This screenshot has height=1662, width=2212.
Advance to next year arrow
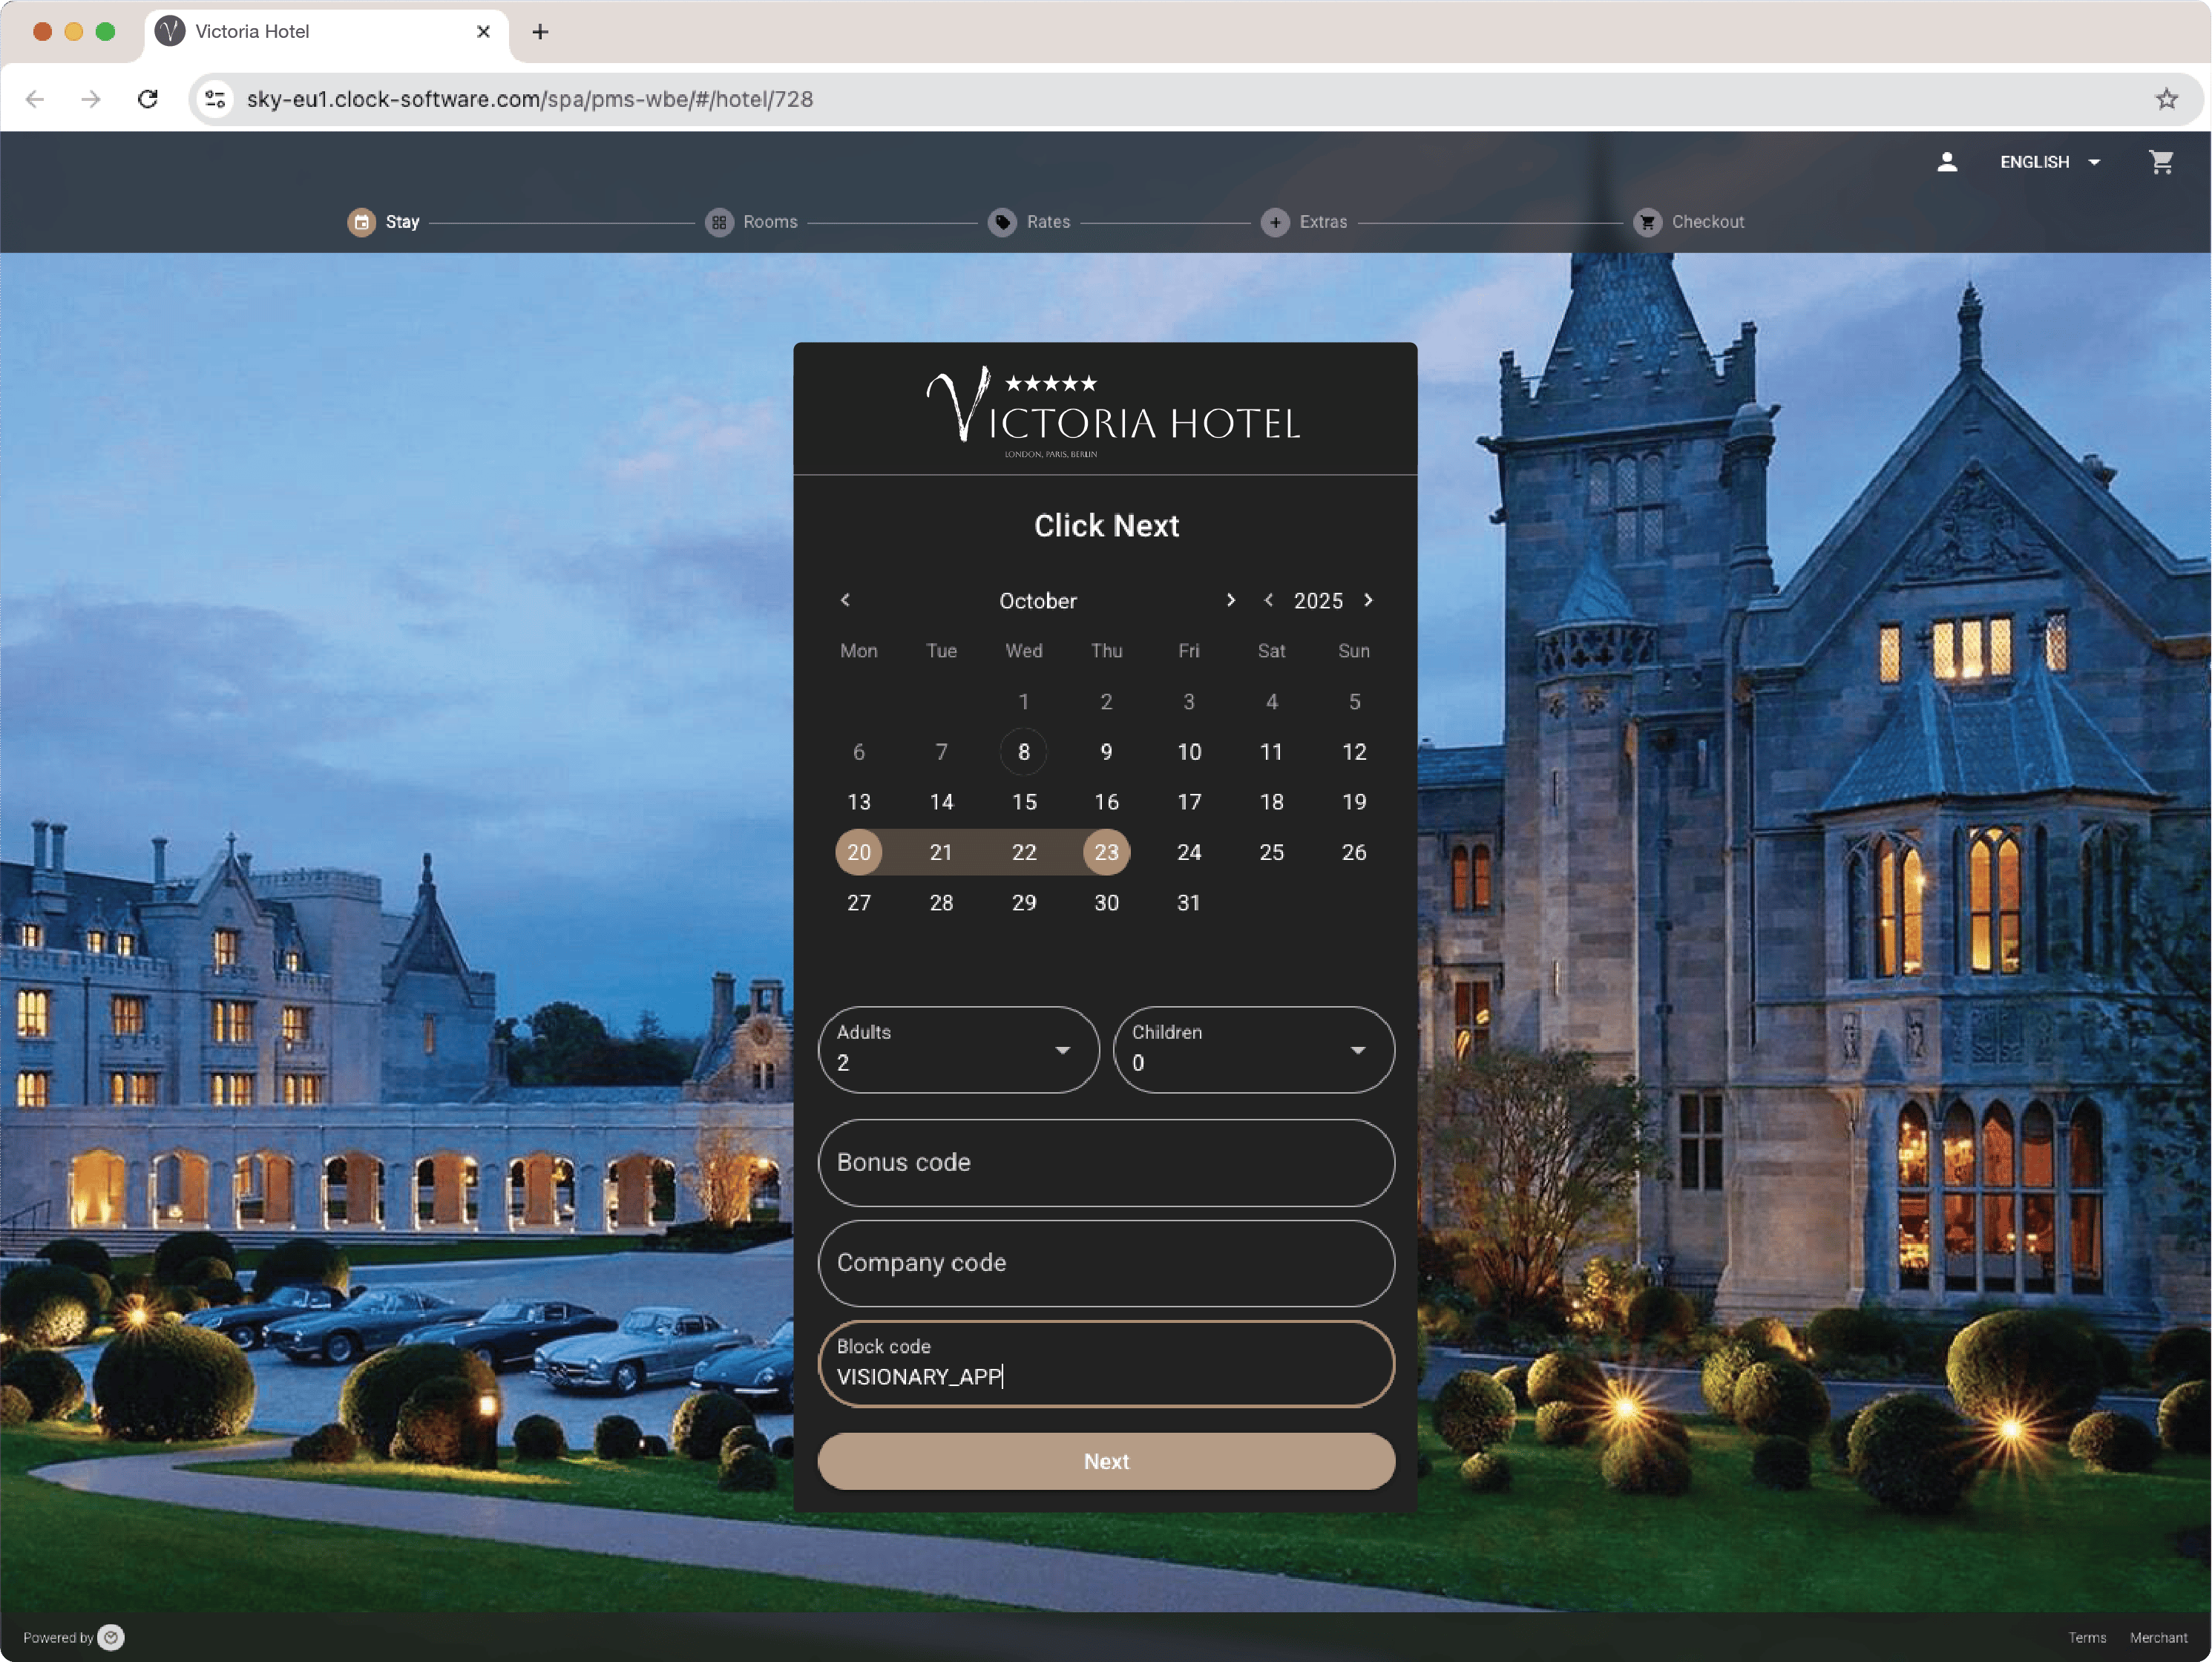click(1368, 600)
